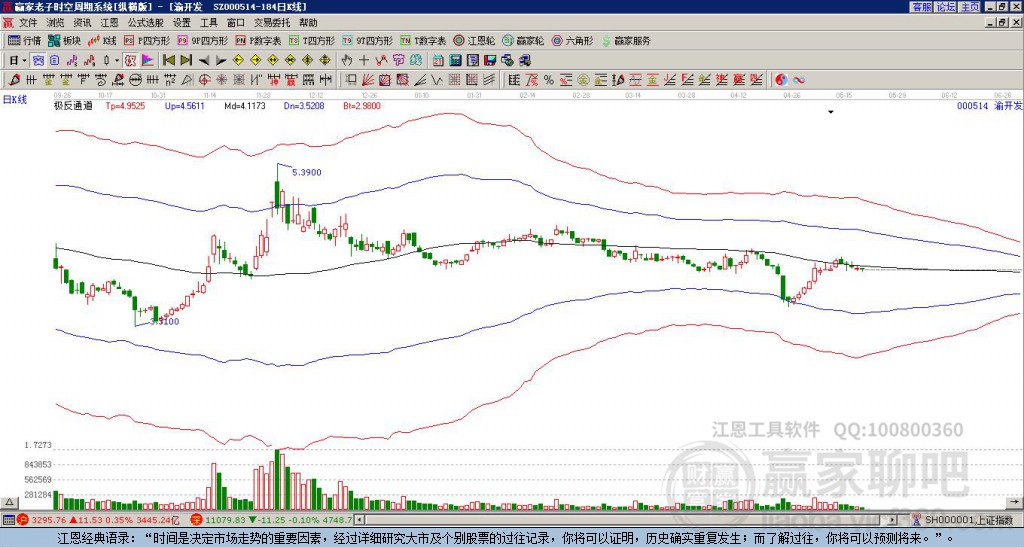Click the Tp=4.9525 indicator value
1024x548 pixels.
point(125,106)
